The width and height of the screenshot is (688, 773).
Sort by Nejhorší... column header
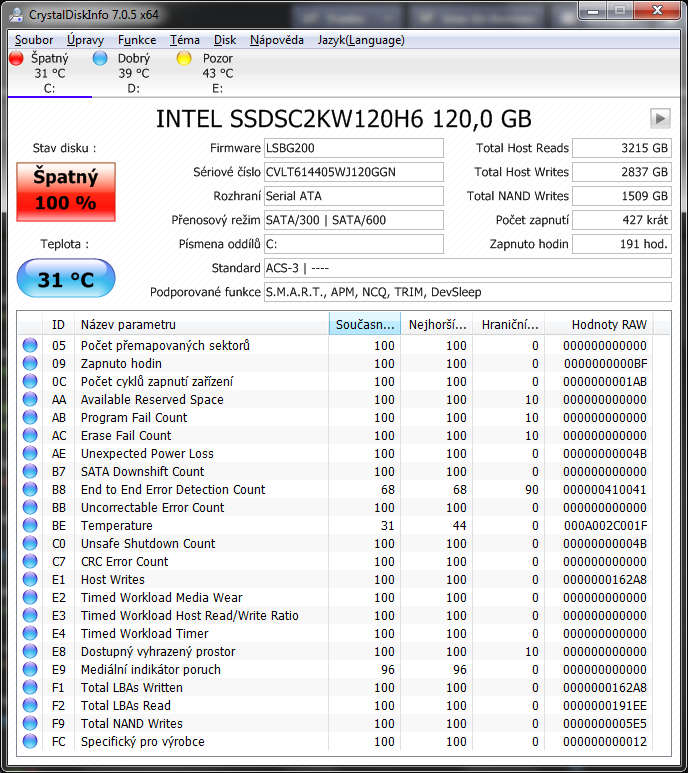click(x=437, y=324)
